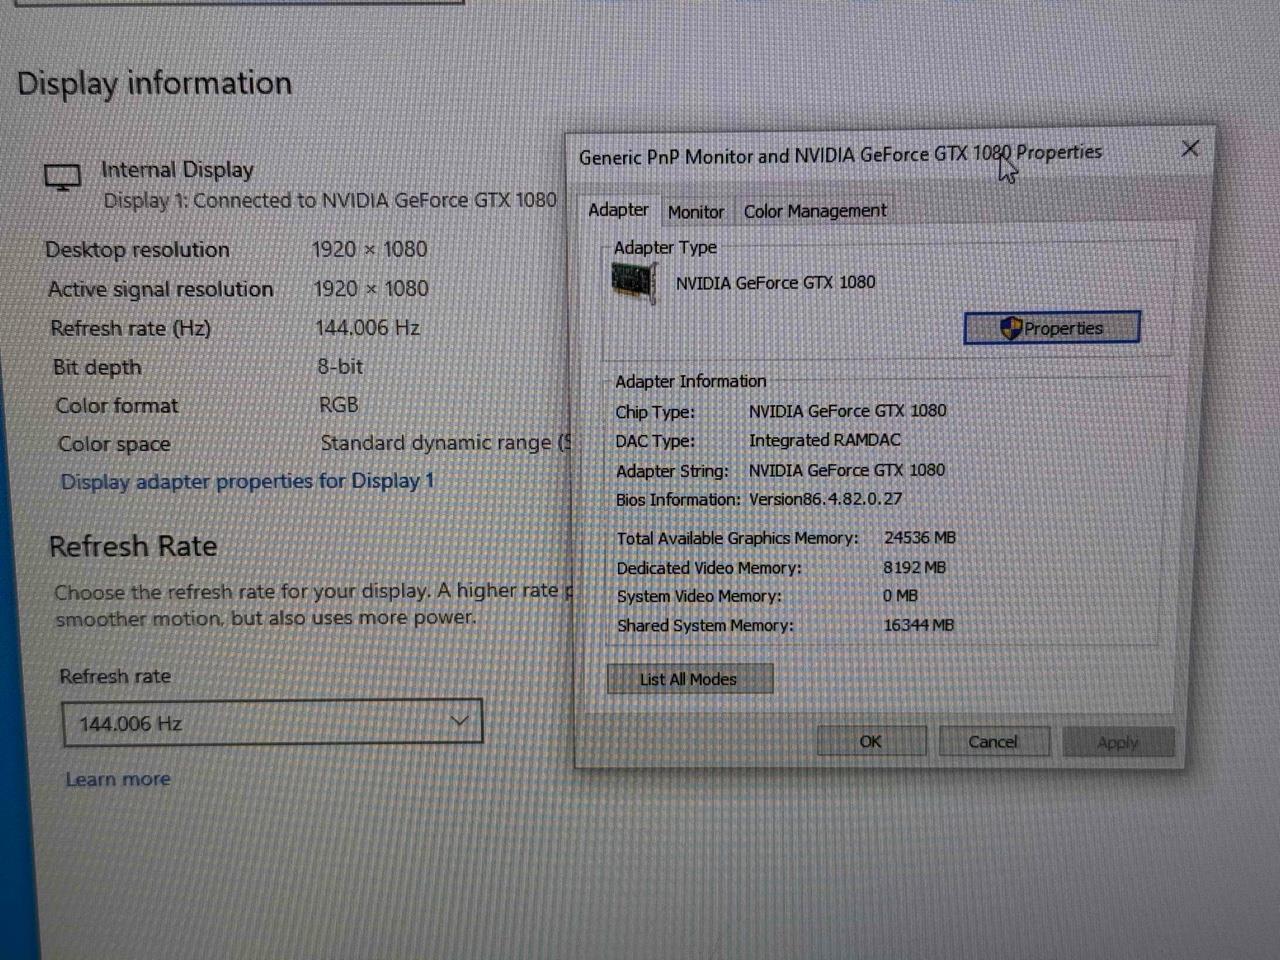Click the Refresh Rate section heading
The width and height of the screenshot is (1280, 960).
pos(133,546)
